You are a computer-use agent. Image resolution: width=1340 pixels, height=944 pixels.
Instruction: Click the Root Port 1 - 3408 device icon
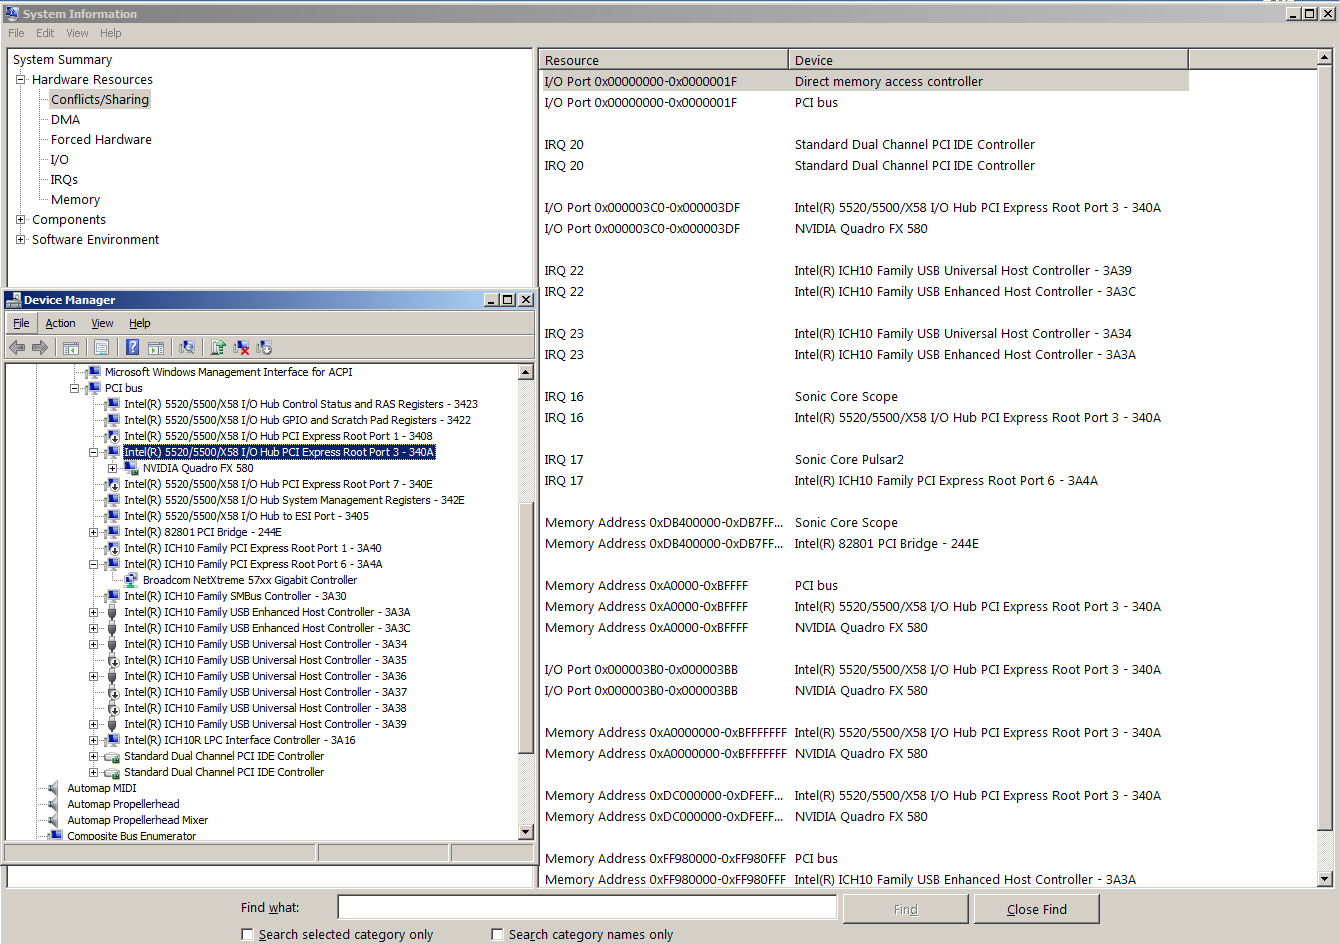tap(112, 436)
